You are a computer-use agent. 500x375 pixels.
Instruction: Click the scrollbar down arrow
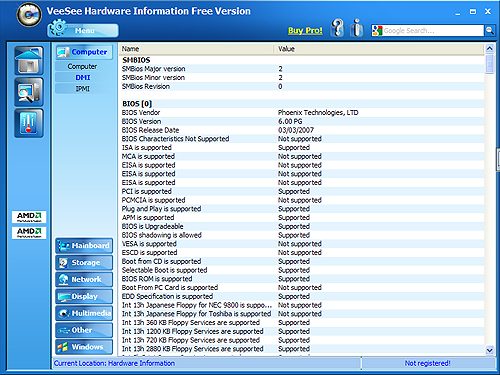[489, 350]
